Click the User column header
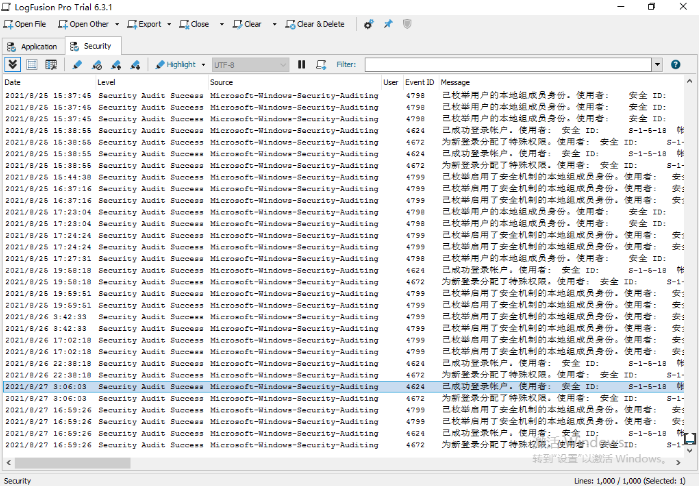This screenshot has height=486, width=699. tap(392, 82)
